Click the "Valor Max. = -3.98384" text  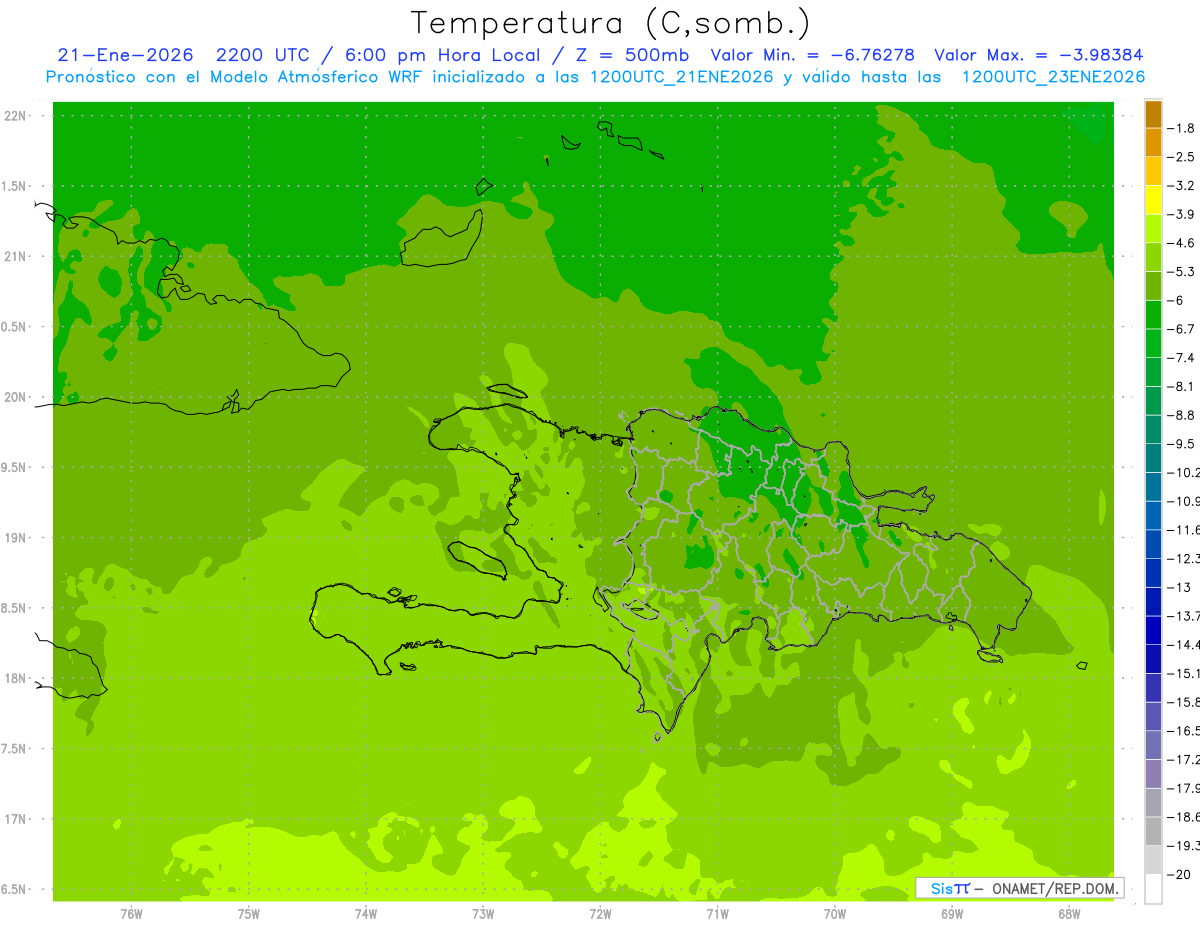click(x=1038, y=56)
